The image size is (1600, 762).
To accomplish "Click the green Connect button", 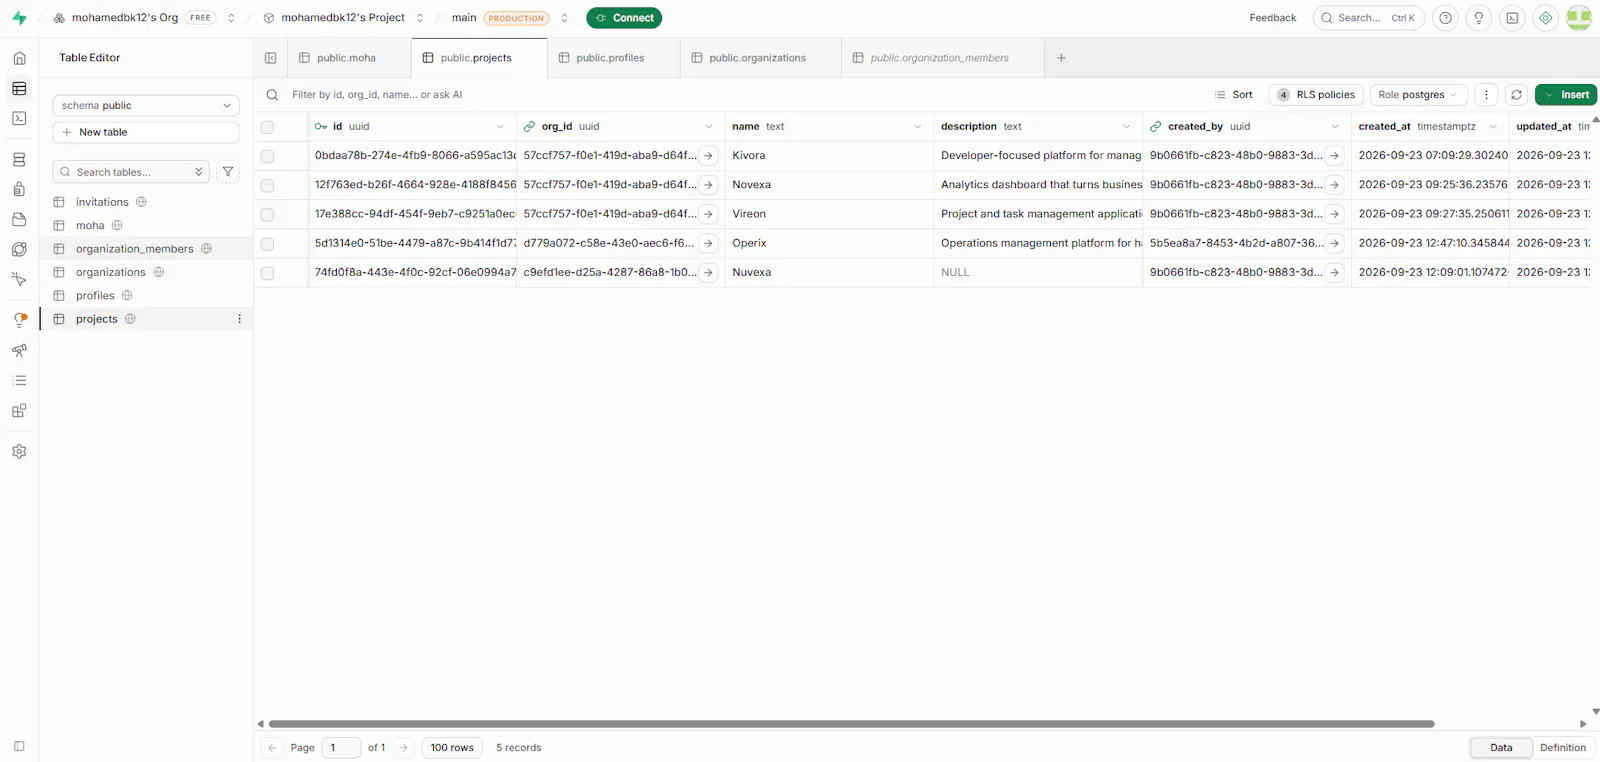I will (x=624, y=18).
